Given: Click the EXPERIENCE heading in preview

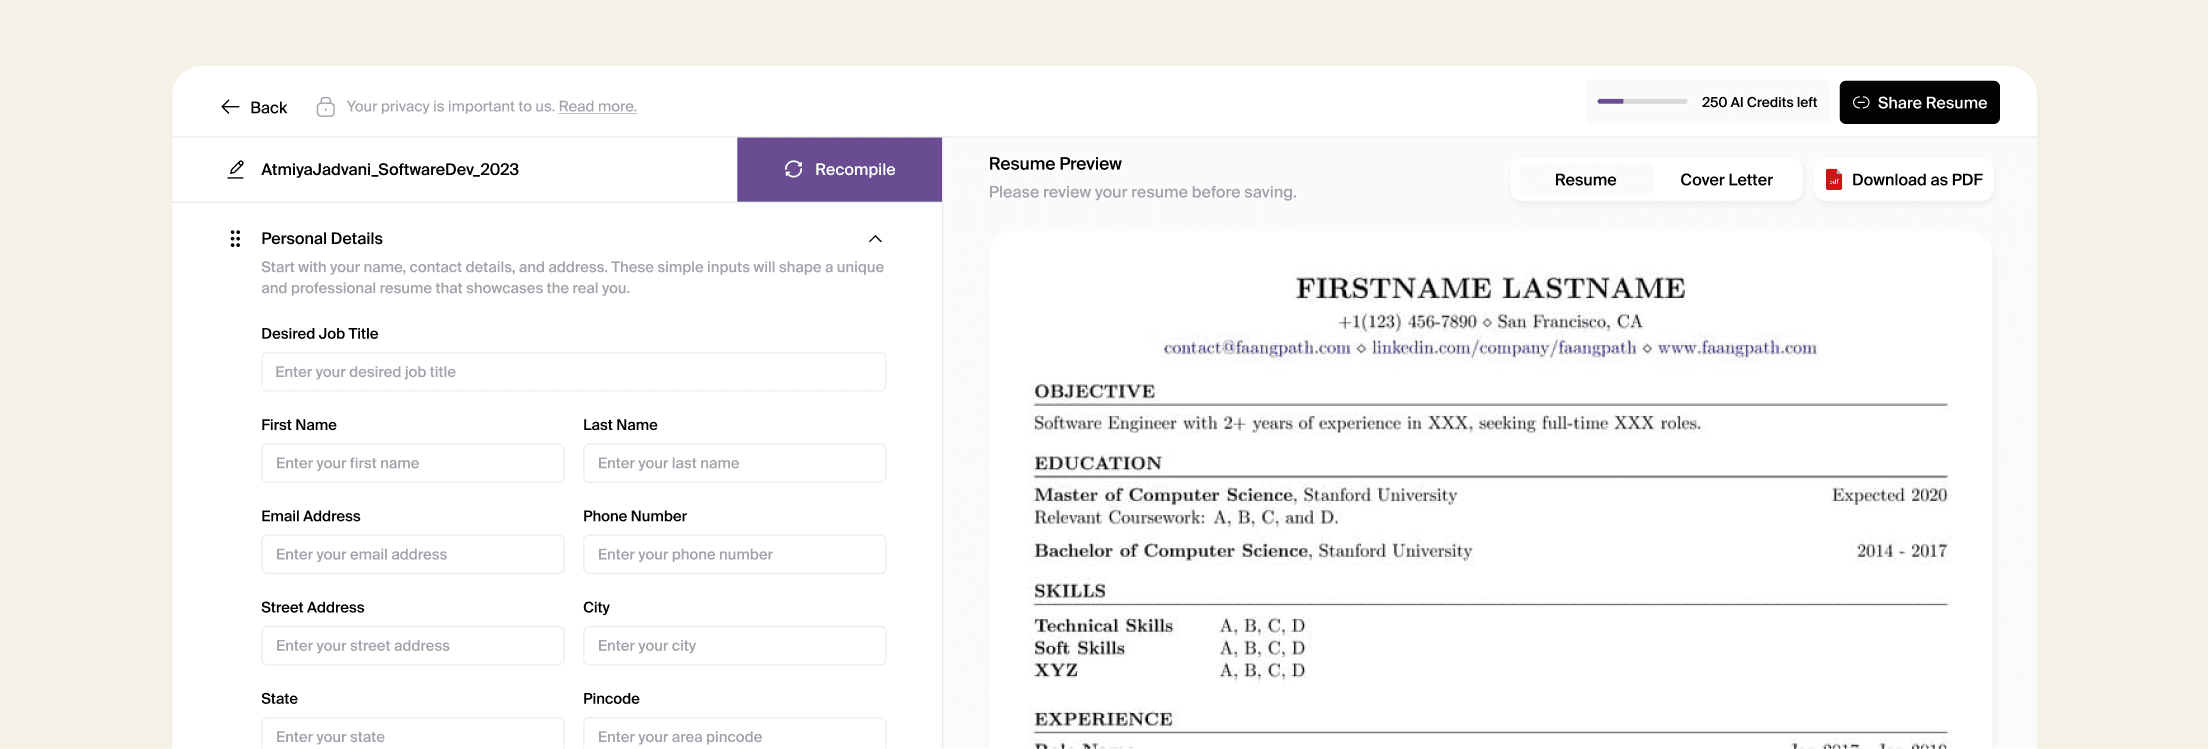Looking at the screenshot, I should click(1103, 719).
